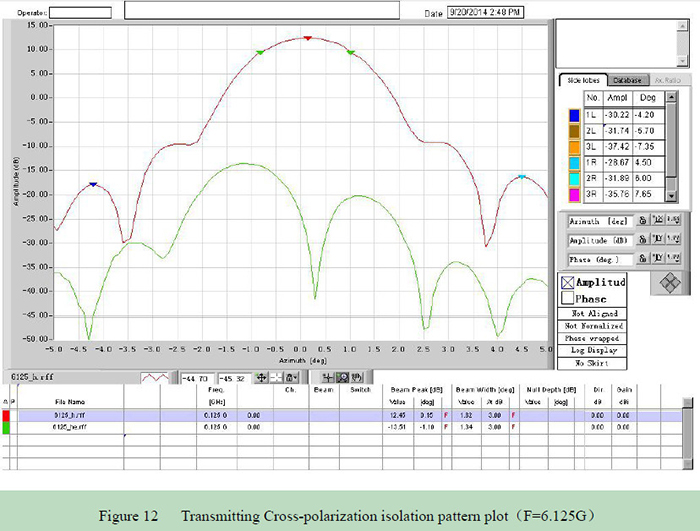Click the Azimuth axis autoscale icon
700x531 pixels.
pos(658,220)
